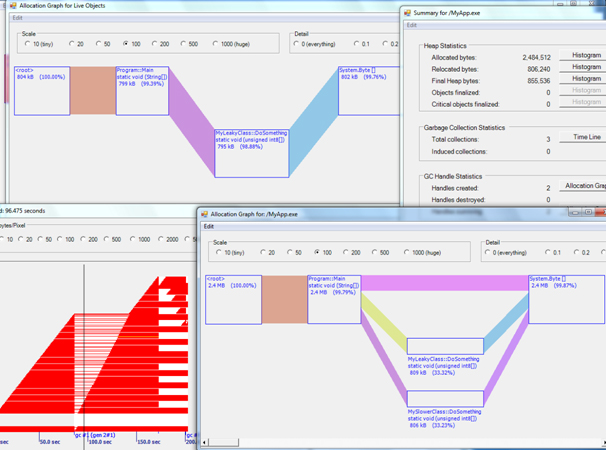The height and width of the screenshot is (450, 606).
Task: Click the gc #1 marker on the timeline axis
Action: coord(82,435)
